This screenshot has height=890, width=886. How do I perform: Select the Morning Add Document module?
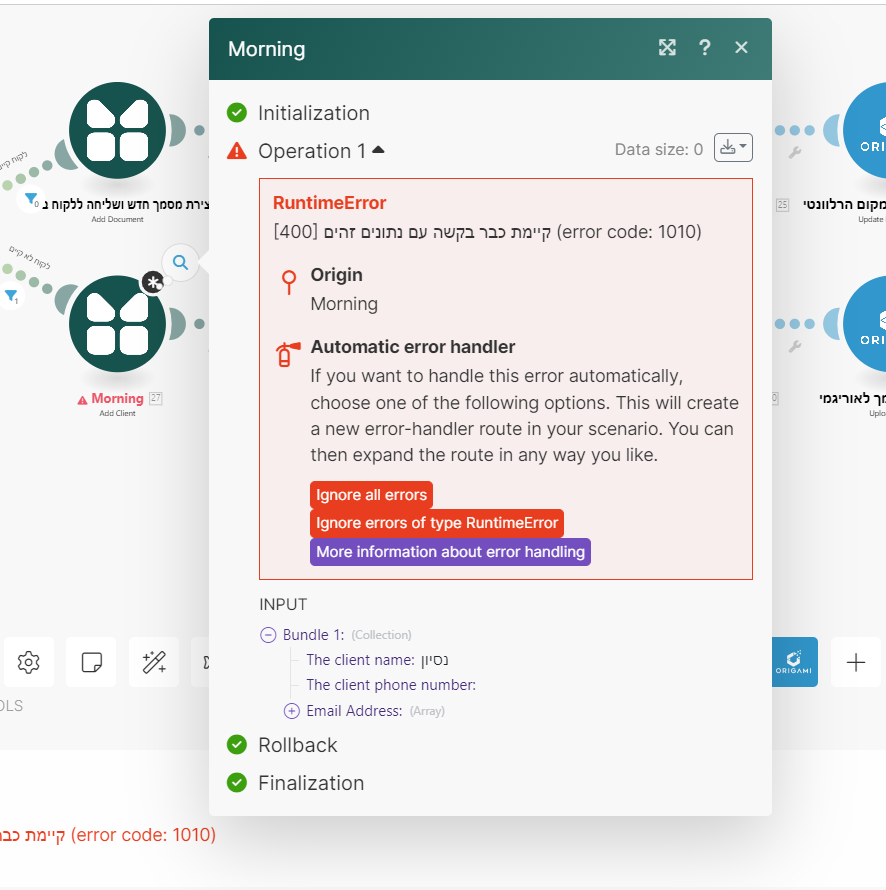117,131
